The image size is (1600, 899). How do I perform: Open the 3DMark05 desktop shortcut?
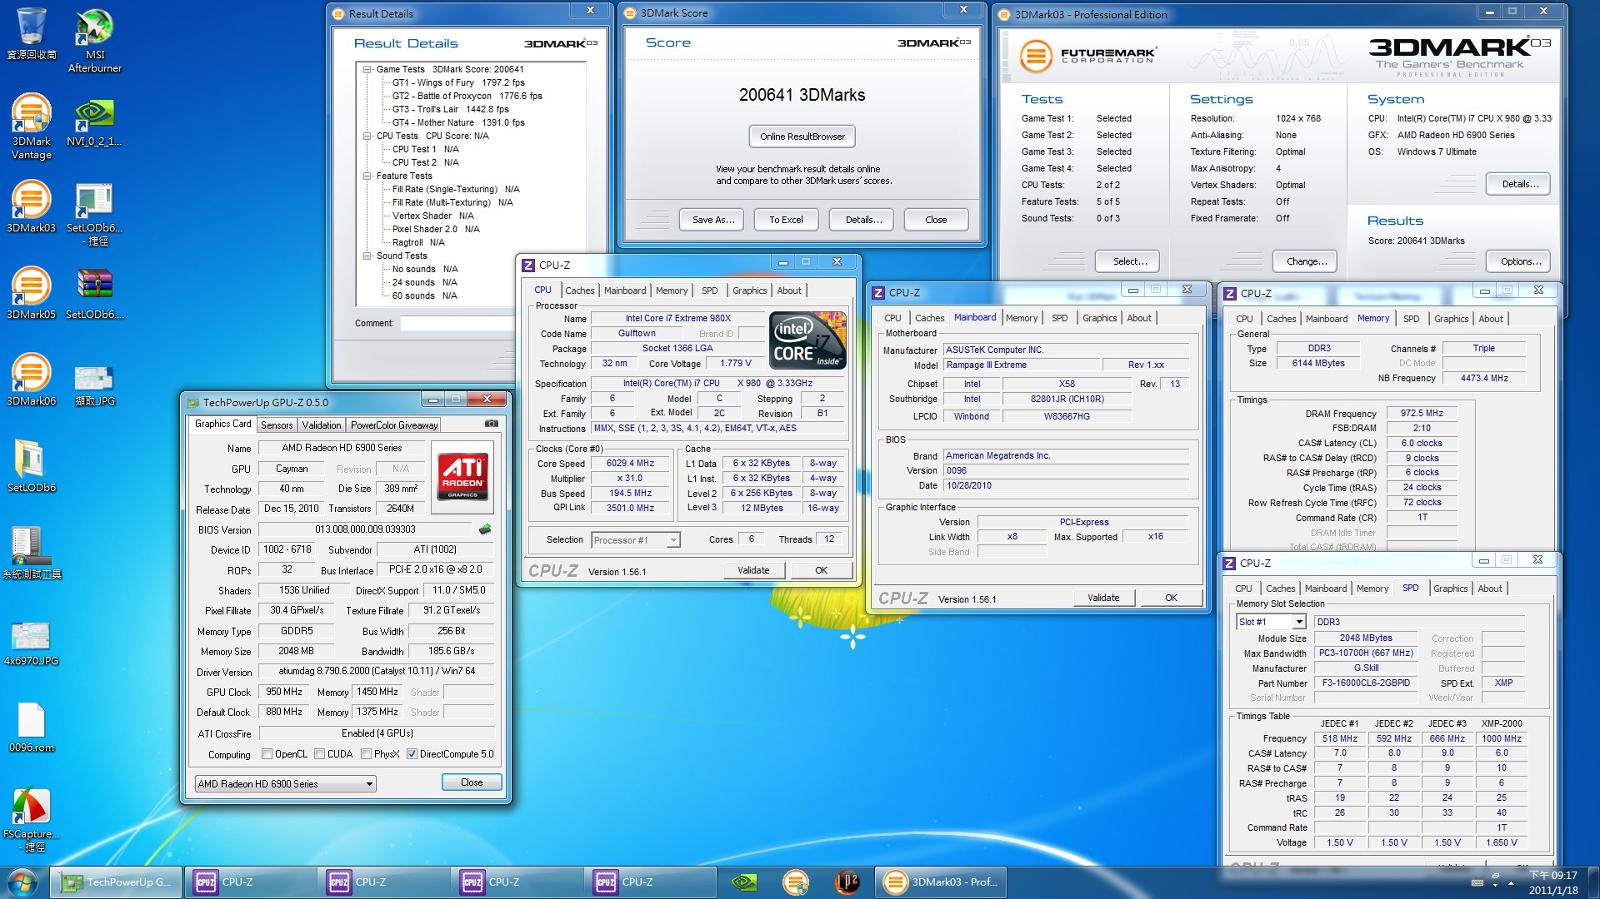31,293
